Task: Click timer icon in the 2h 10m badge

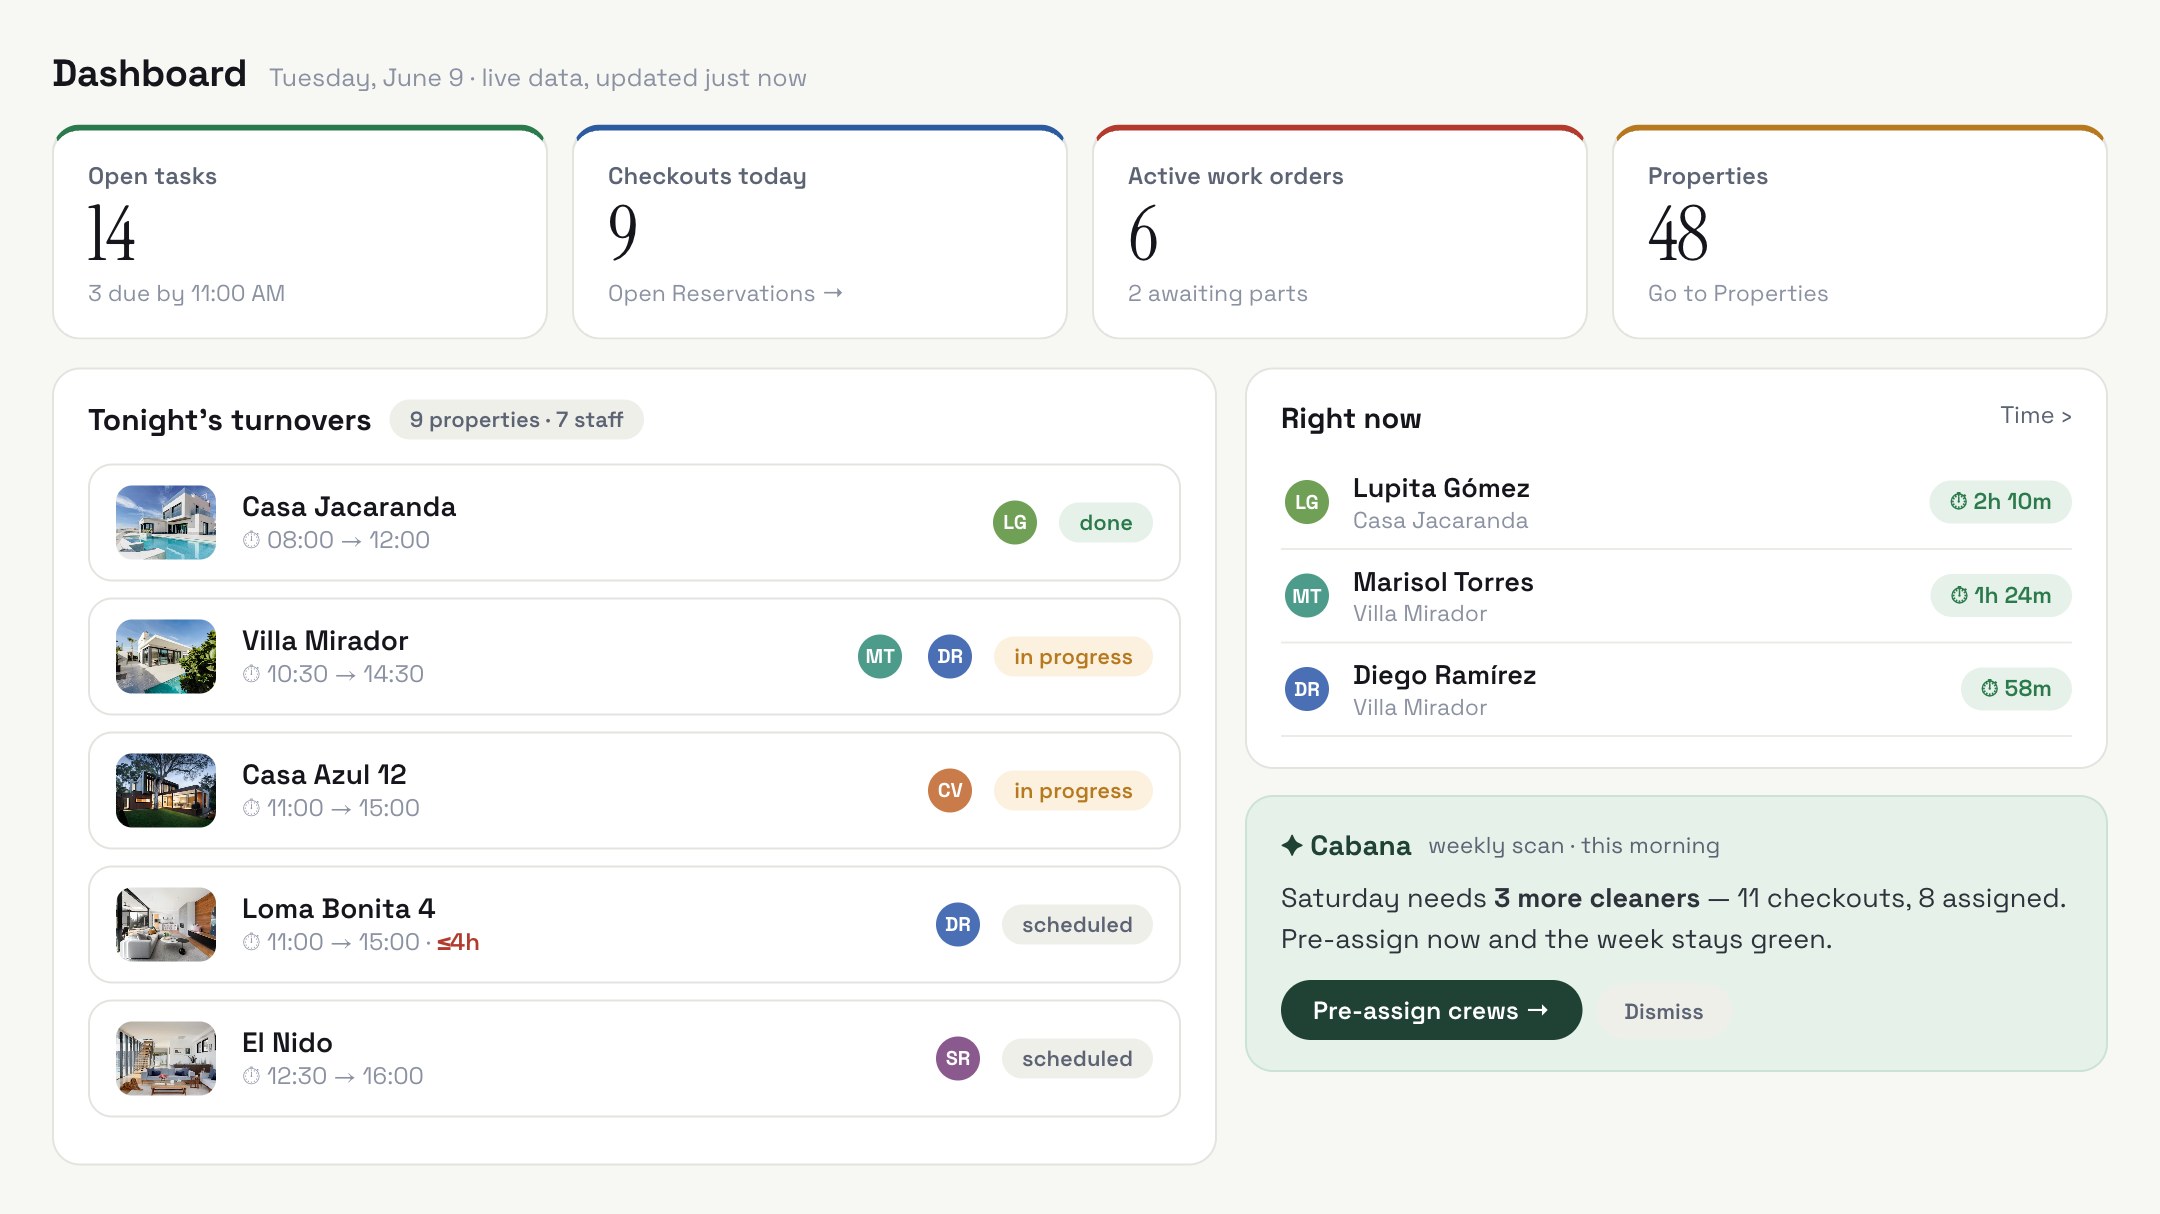Action: tap(1959, 501)
